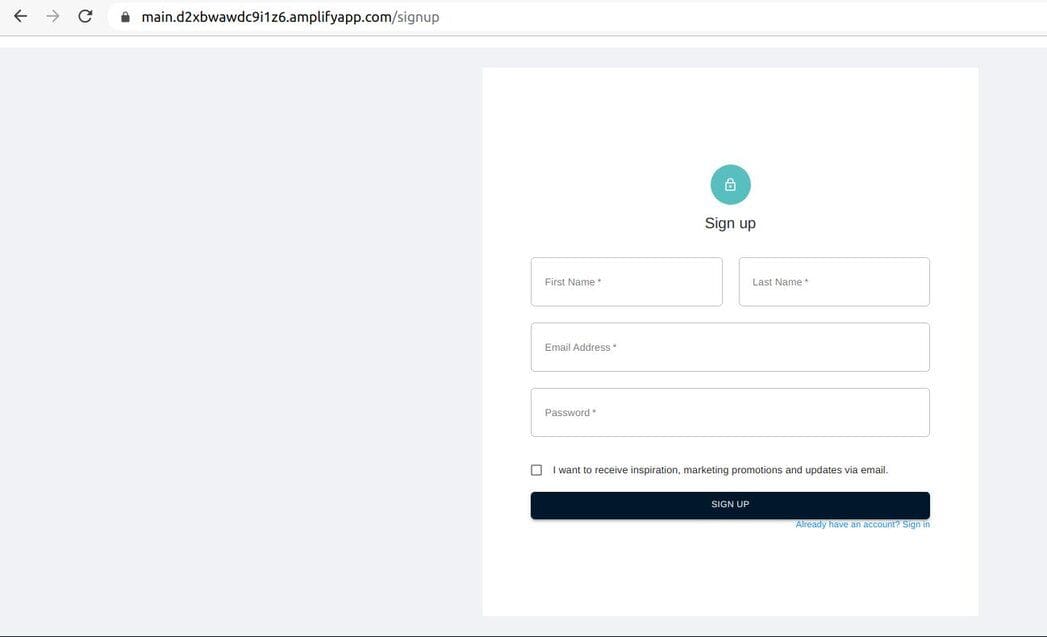
Task: Enable the marketing promotions email checkbox
Action: click(x=537, y=468)
